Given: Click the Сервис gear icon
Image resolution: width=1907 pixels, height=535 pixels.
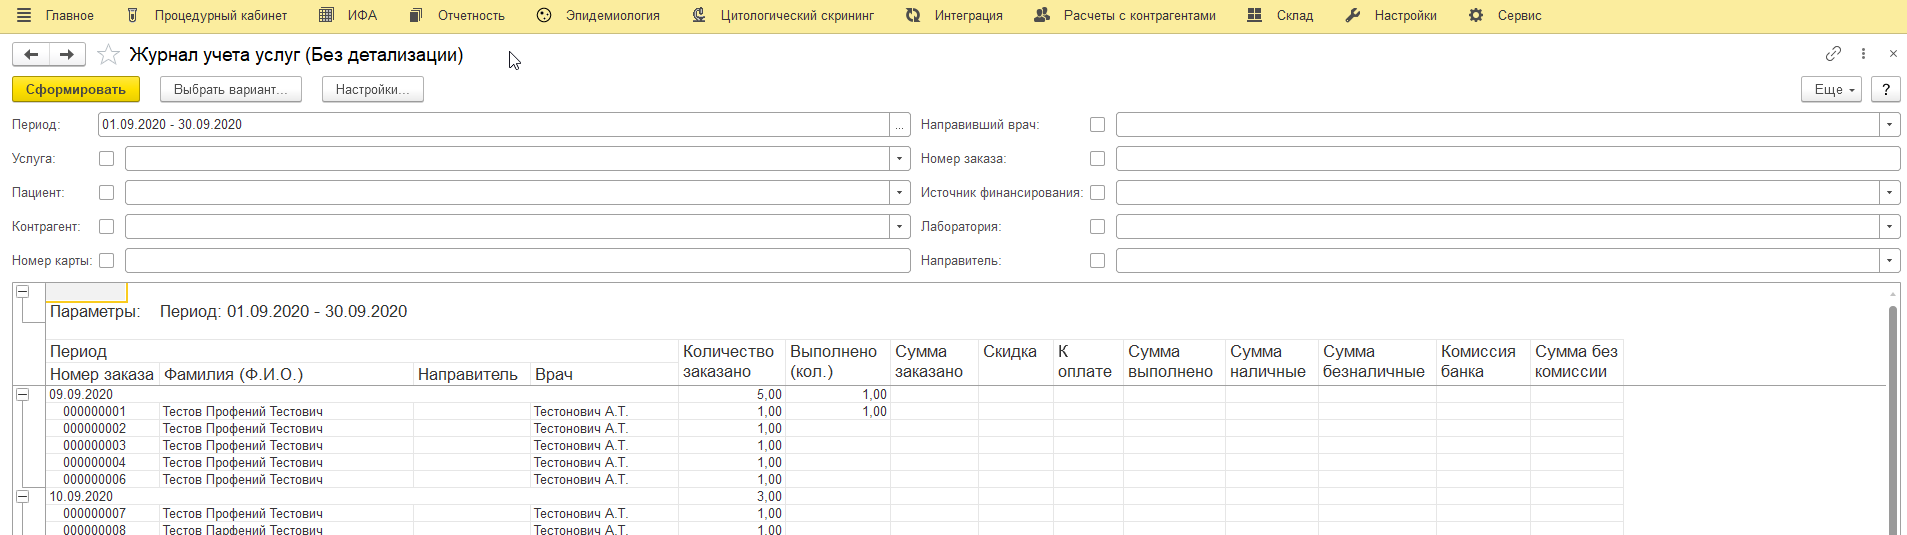Looking at the screenshot, I should (1476, 16).
